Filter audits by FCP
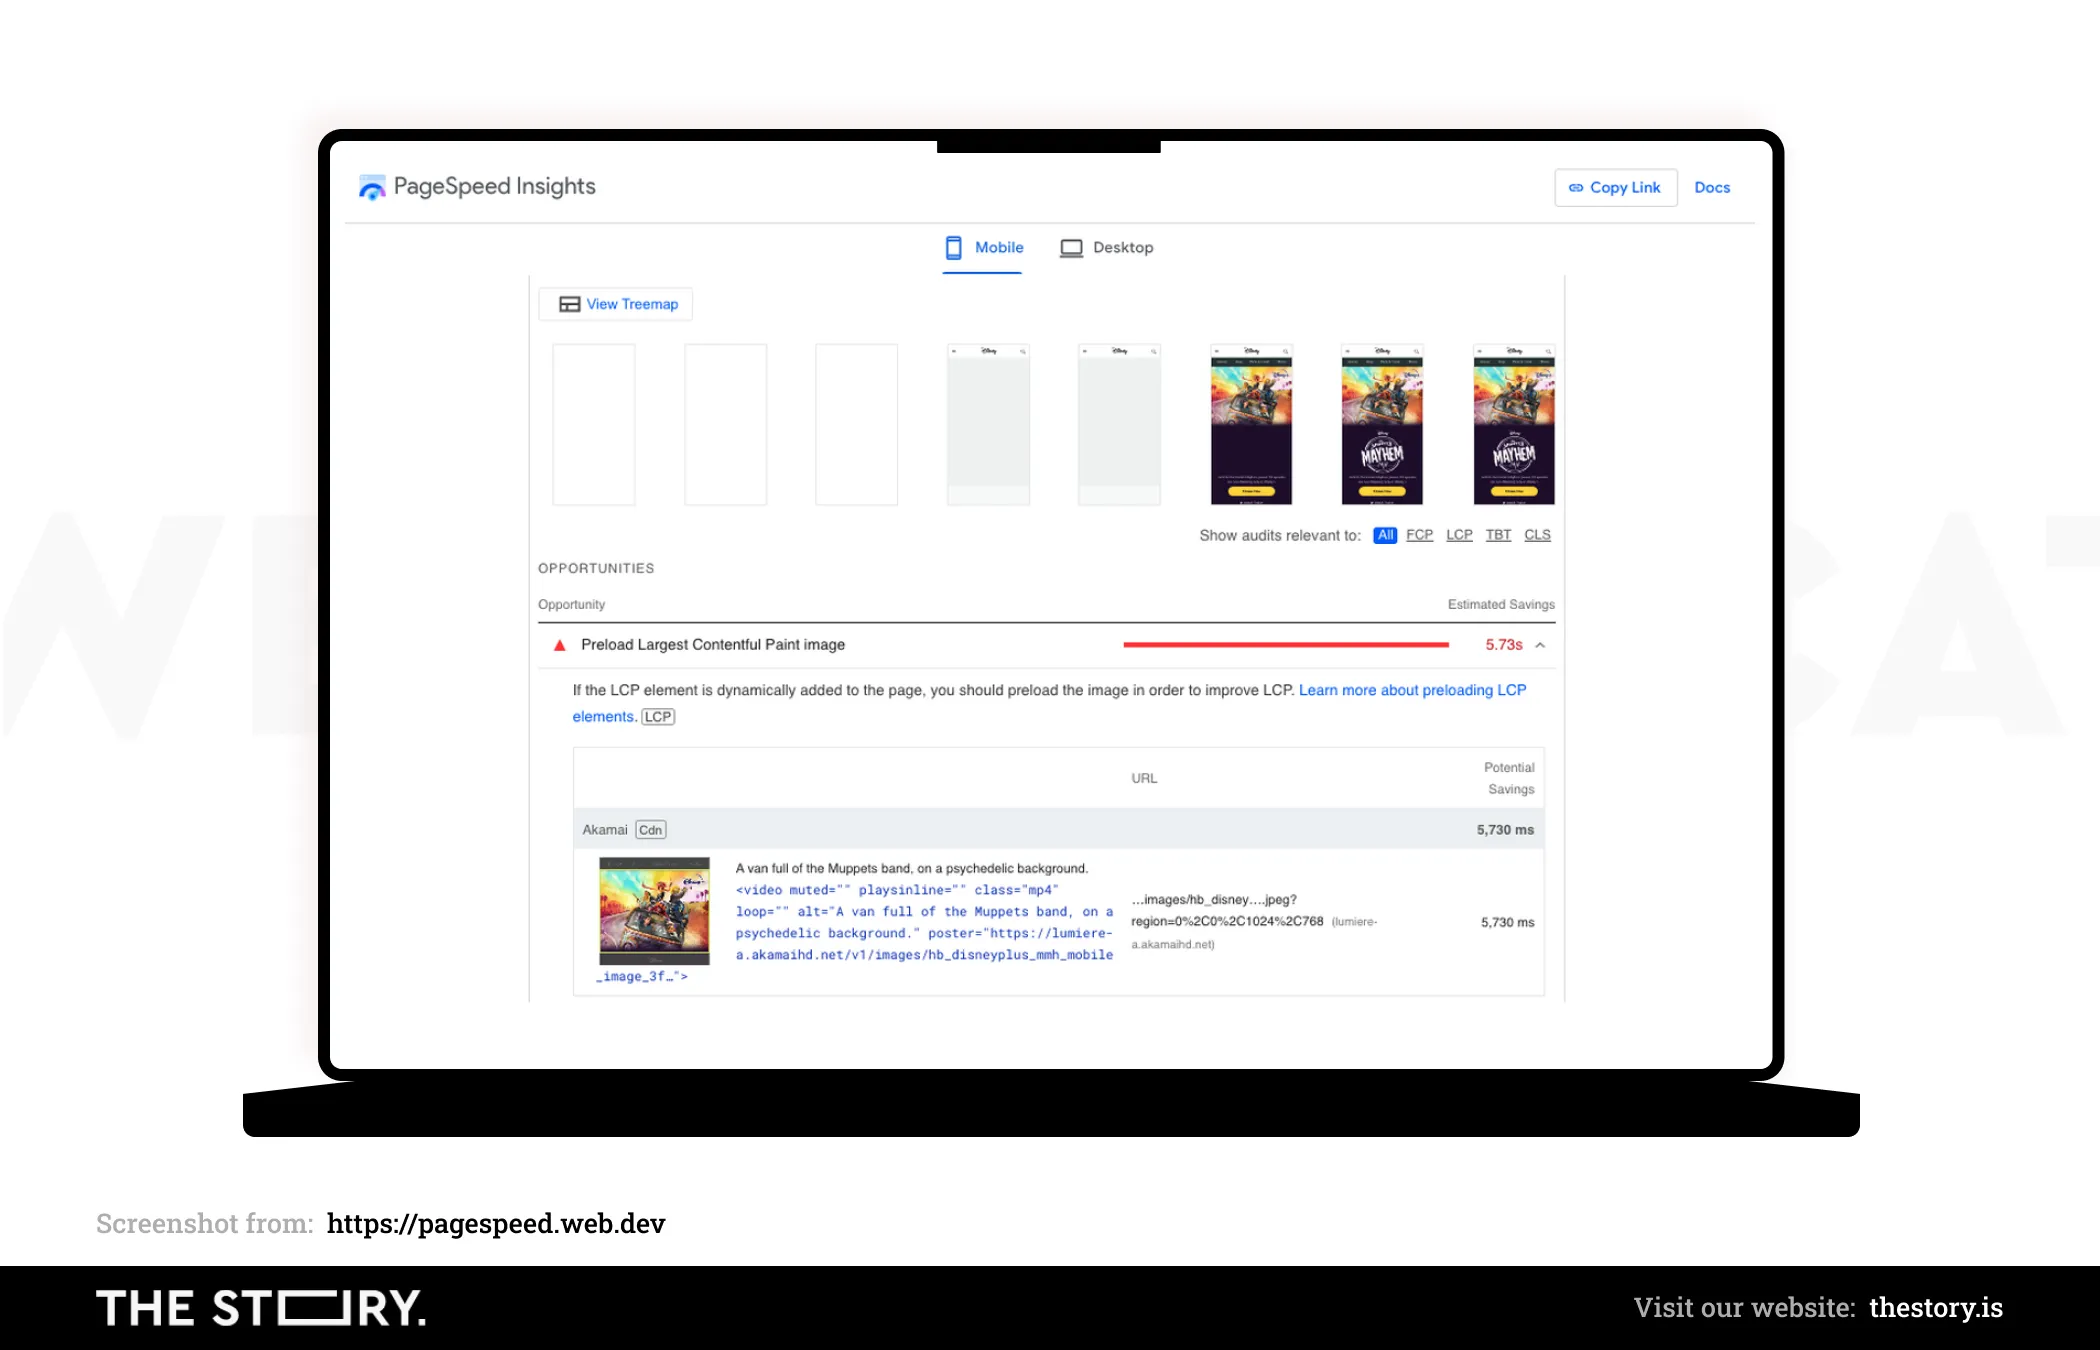Image resolution: width=2100 pixels, height=1350 pixels. 1419,535
